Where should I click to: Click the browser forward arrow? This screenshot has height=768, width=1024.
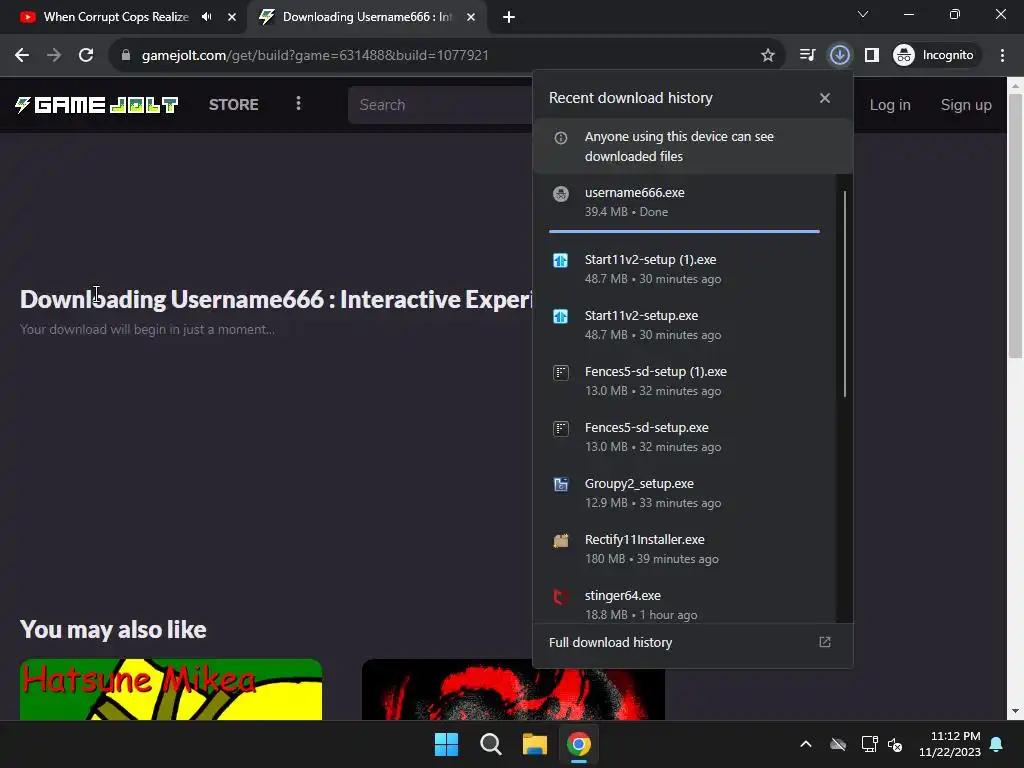[54, 56]
